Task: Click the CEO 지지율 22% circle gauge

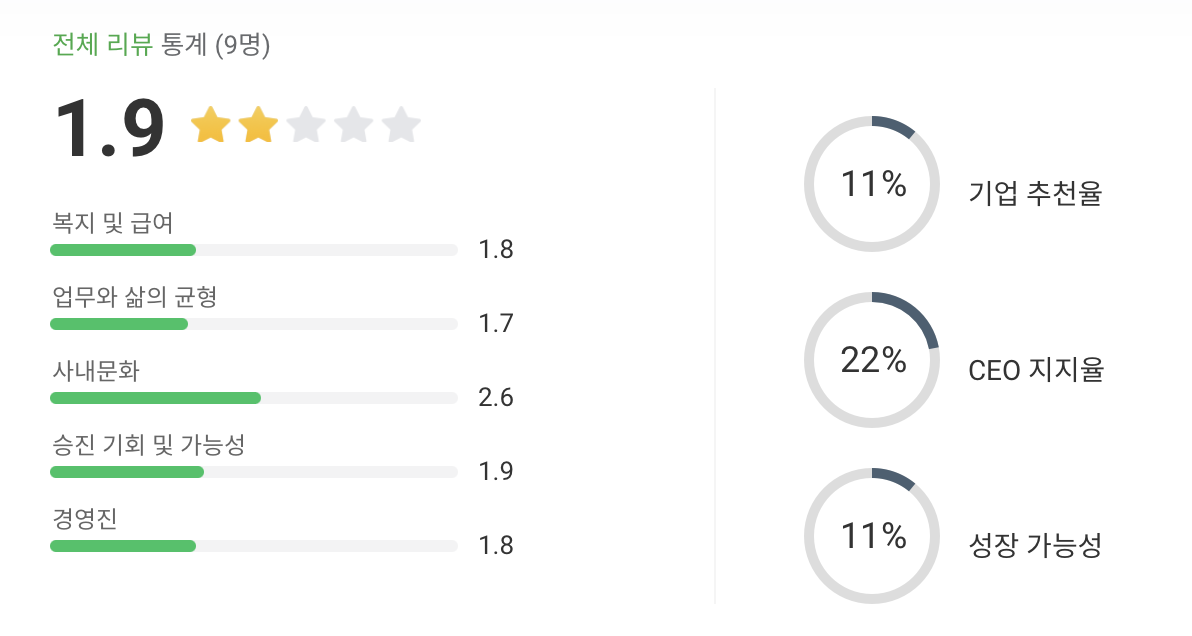Action: pos(872,360)
